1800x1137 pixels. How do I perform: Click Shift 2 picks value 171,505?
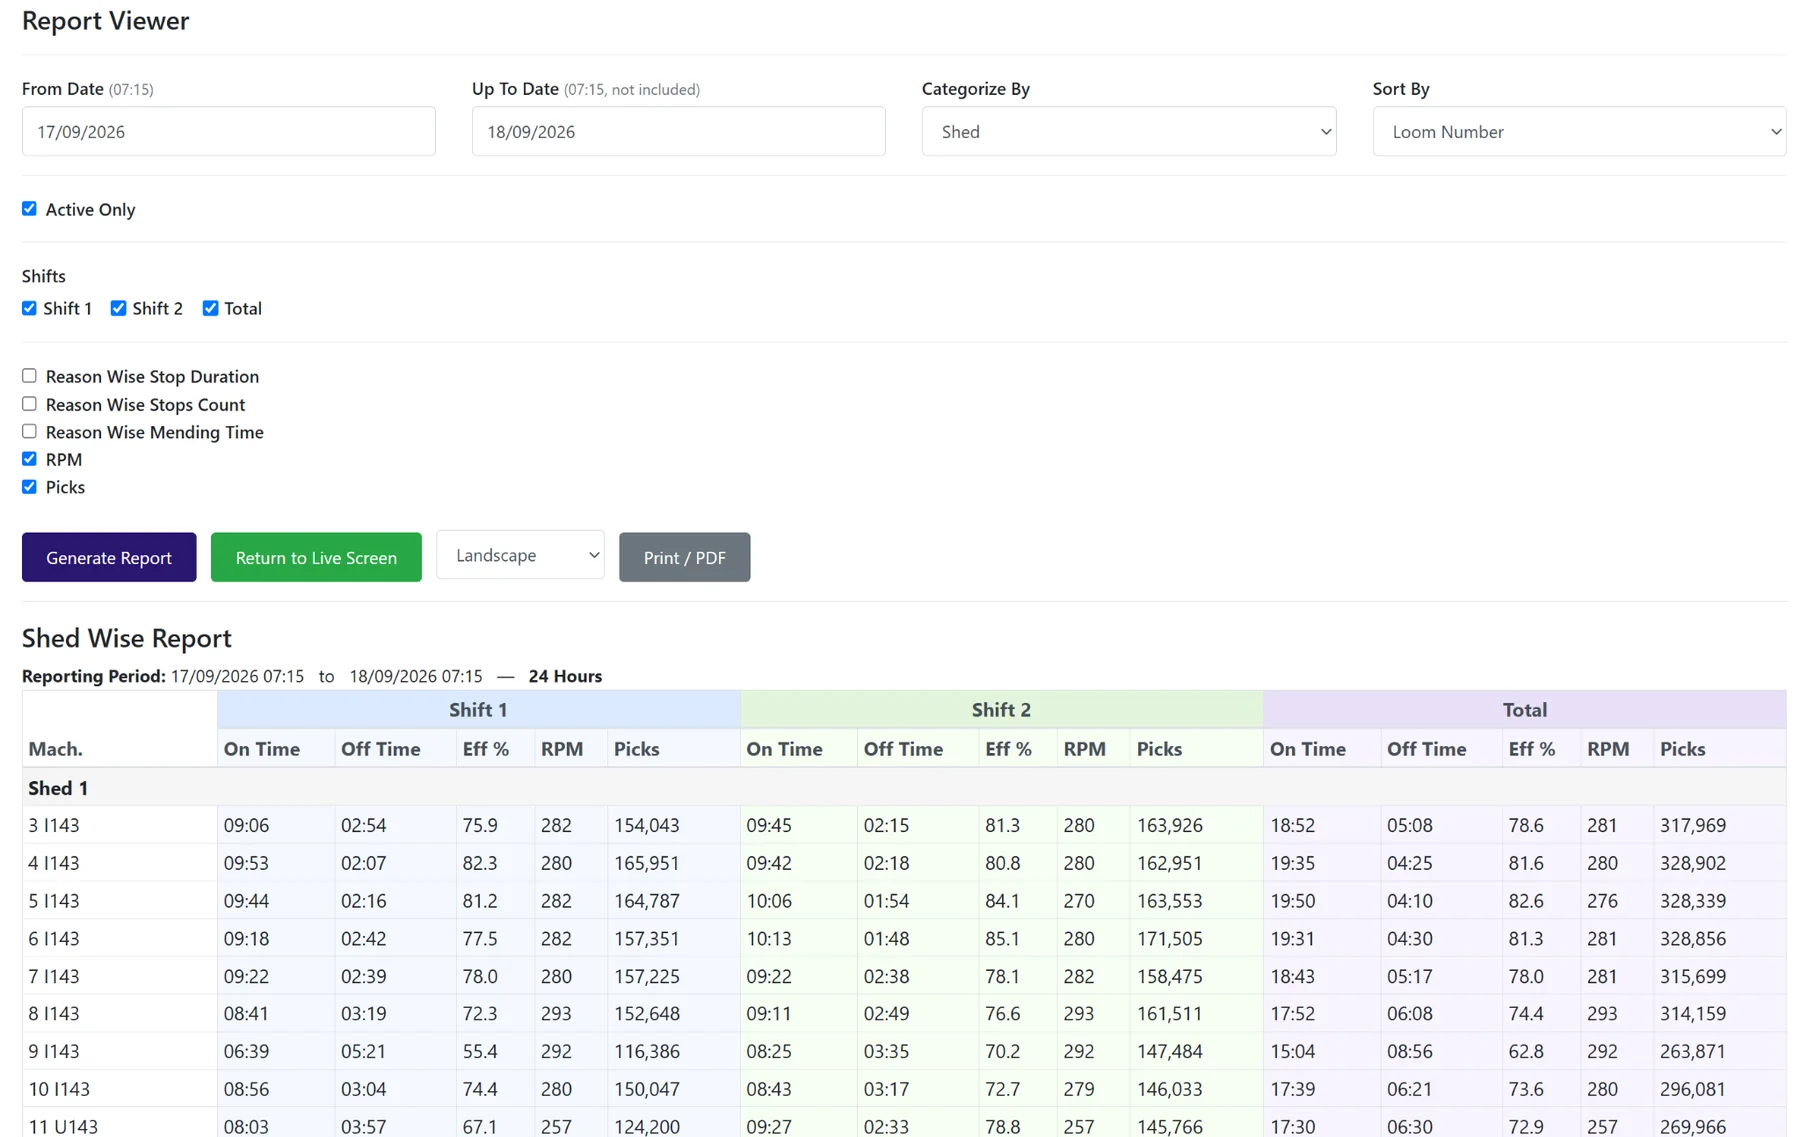pos(1169,938)
